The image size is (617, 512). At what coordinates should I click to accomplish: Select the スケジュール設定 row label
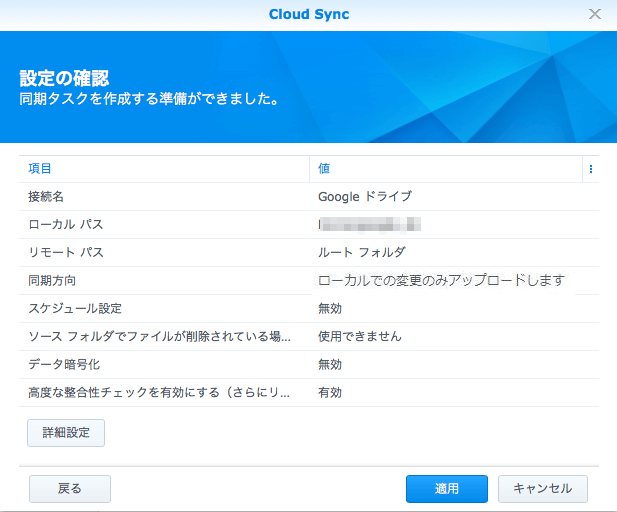(x=75, y=309)
